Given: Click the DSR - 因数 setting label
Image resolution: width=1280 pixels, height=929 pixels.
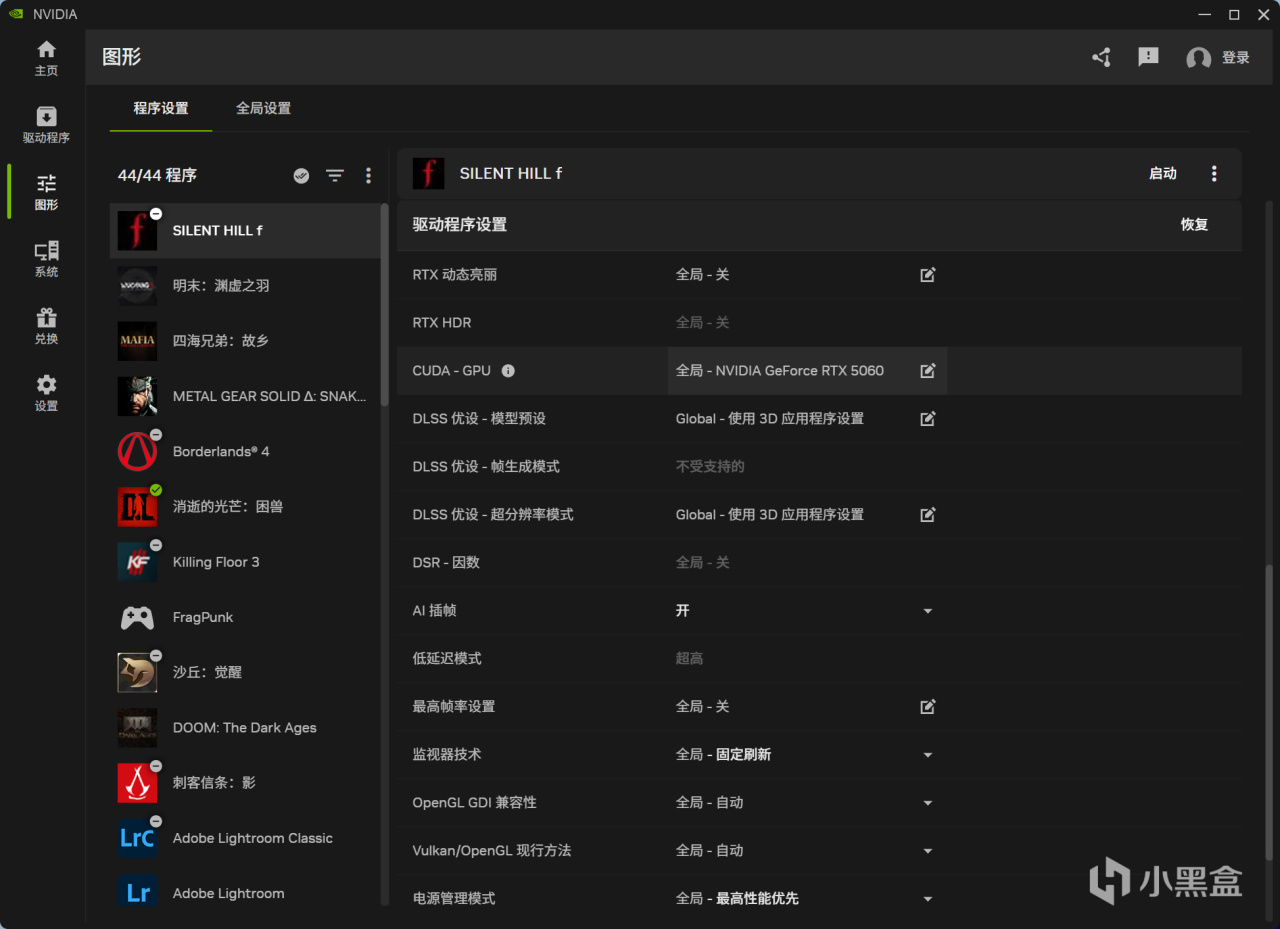Looking at the screenshot, I should coord(446,563).
